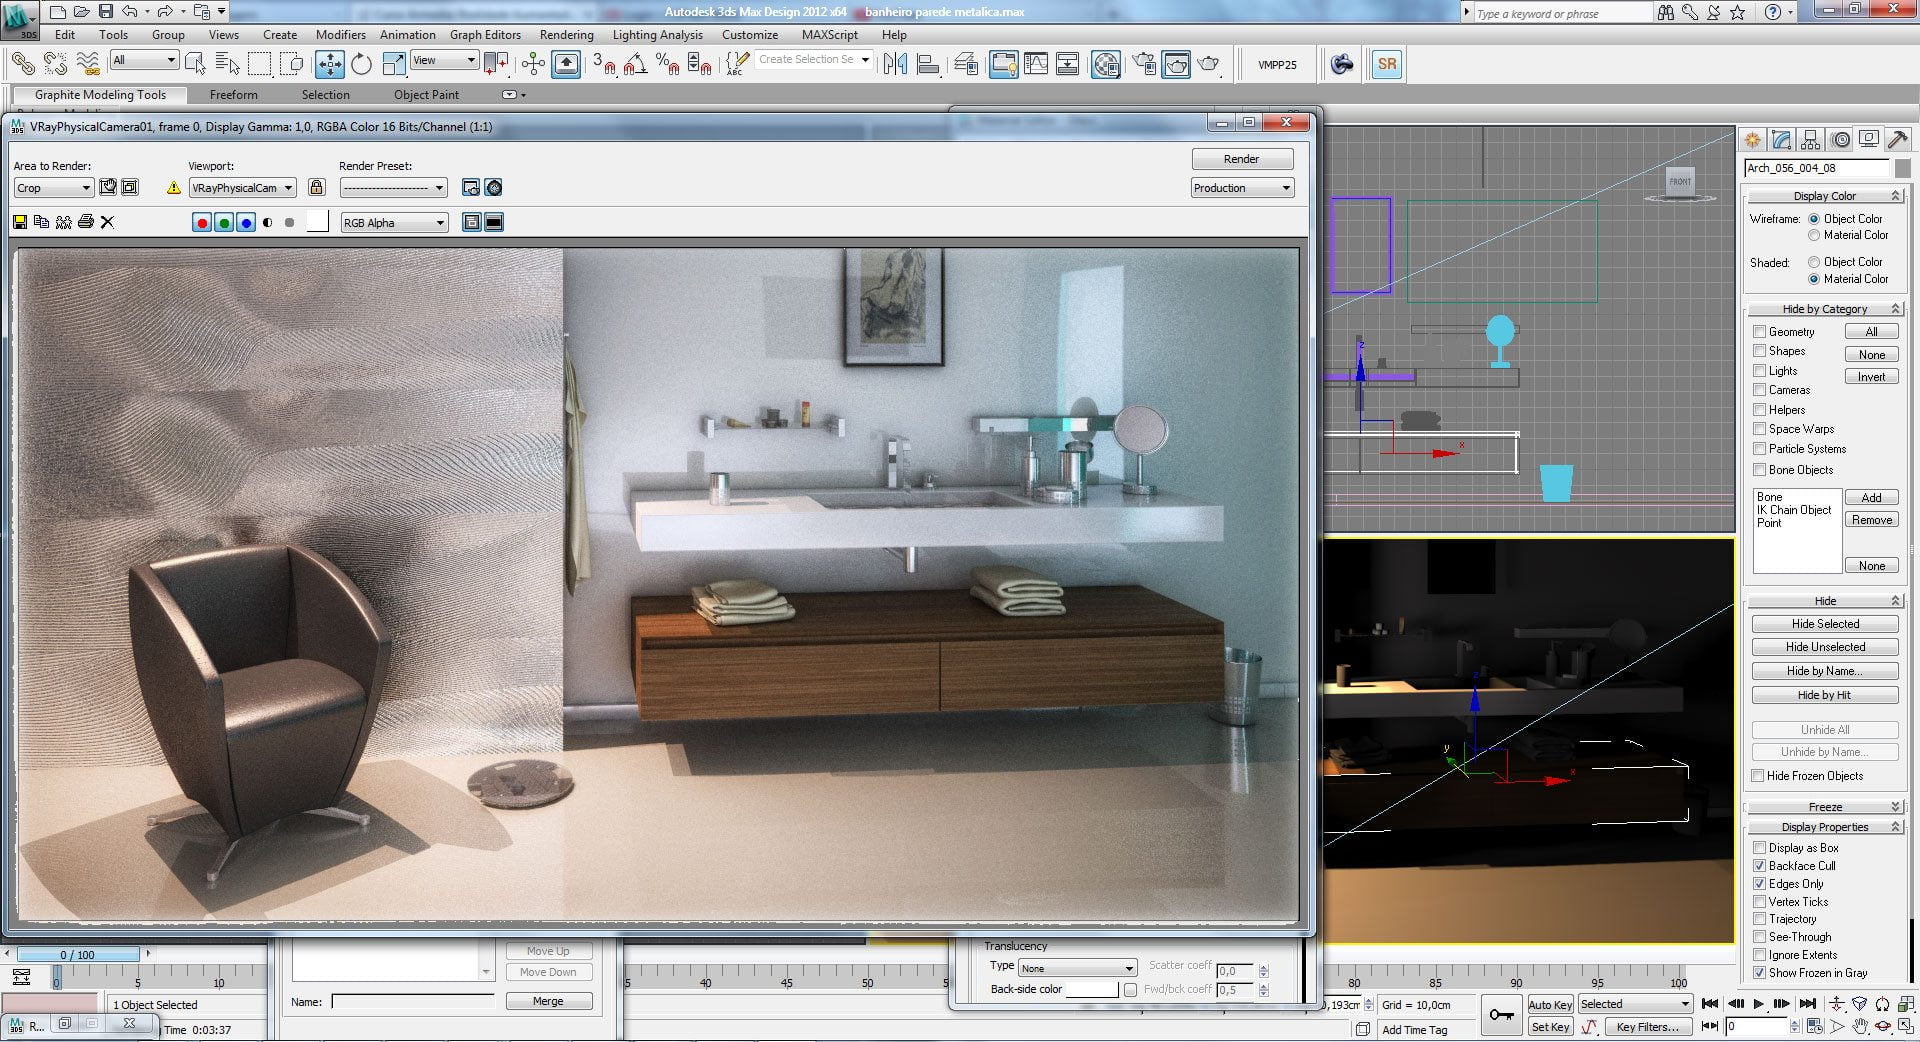Open the Render Preset dropdown
Image resolution: width=1920 pixels, height=1042 pixels.
click(394, 188)
